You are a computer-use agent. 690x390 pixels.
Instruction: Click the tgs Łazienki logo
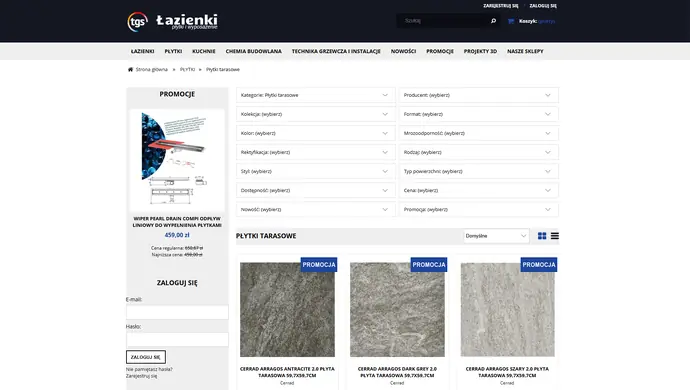tap(172, 22)
